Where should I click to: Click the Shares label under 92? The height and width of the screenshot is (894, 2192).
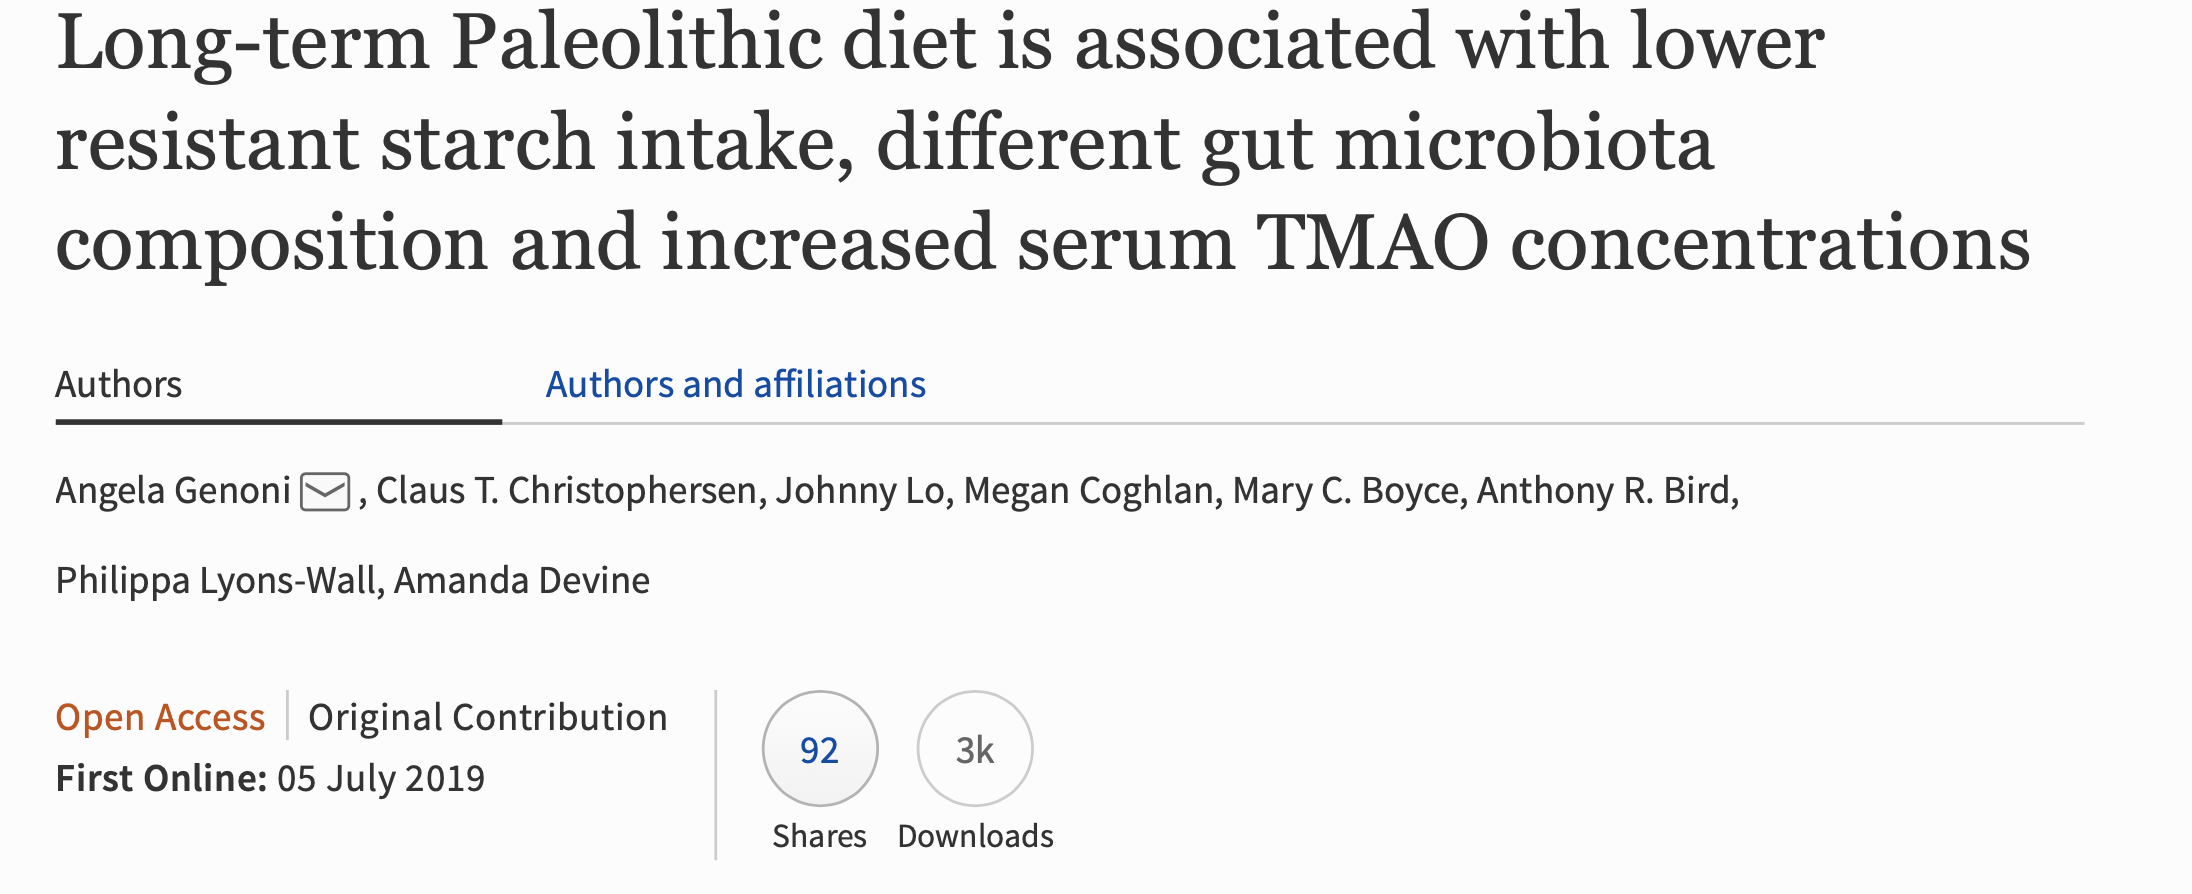819,836
